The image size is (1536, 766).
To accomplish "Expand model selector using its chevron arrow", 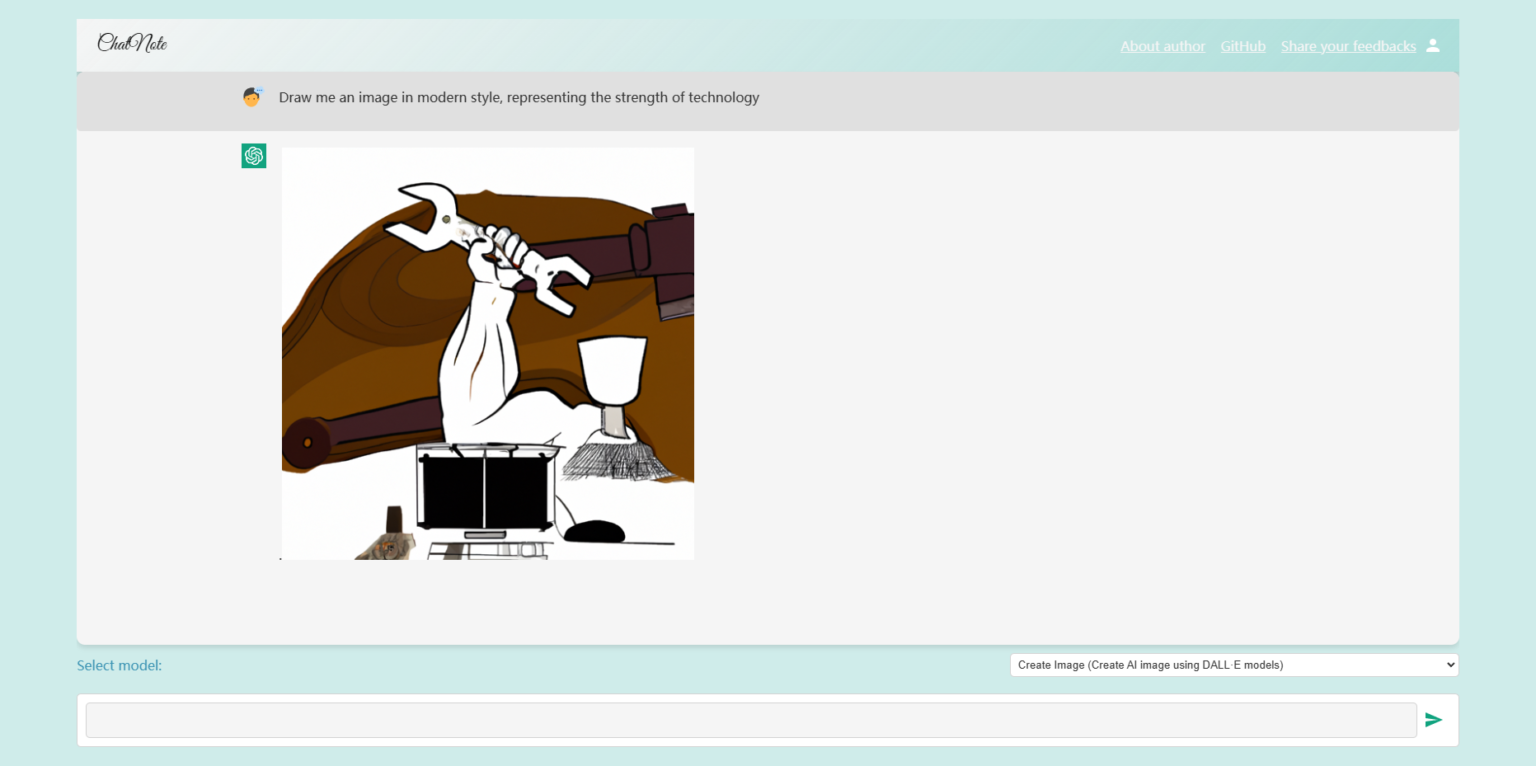I will 1449,665.
